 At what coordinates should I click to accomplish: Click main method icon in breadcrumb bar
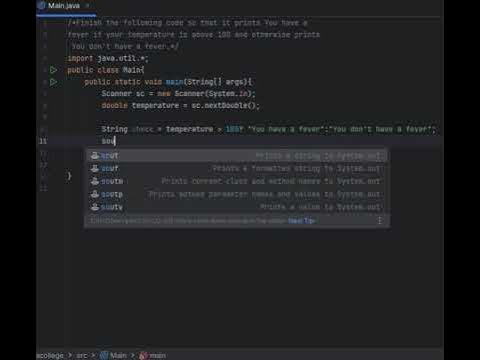pyautogui.click(x=143, y=356)
